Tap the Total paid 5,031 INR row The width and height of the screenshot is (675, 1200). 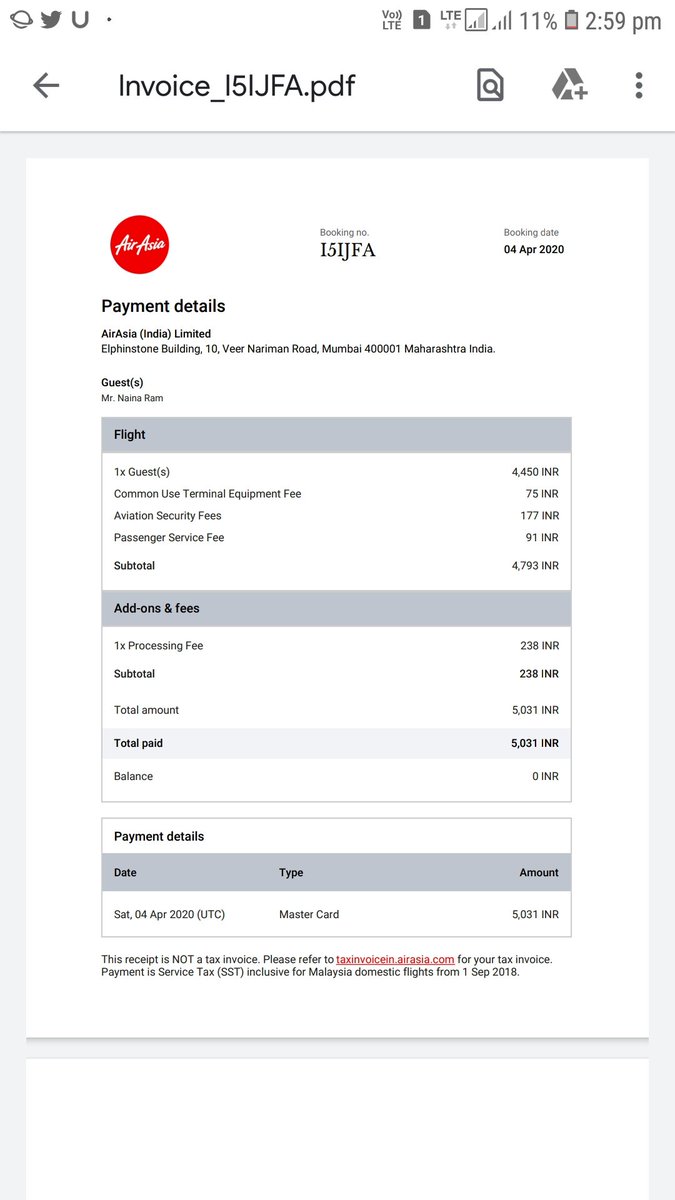point(335,743)
